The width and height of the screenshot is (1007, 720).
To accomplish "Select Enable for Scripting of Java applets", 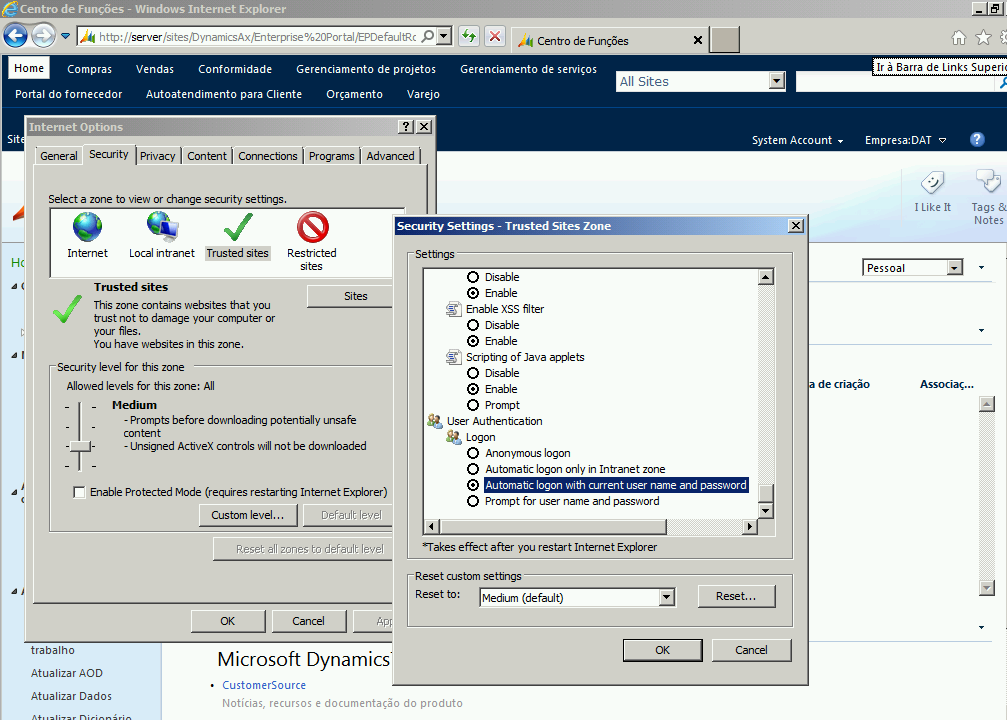I will [473, 389].
